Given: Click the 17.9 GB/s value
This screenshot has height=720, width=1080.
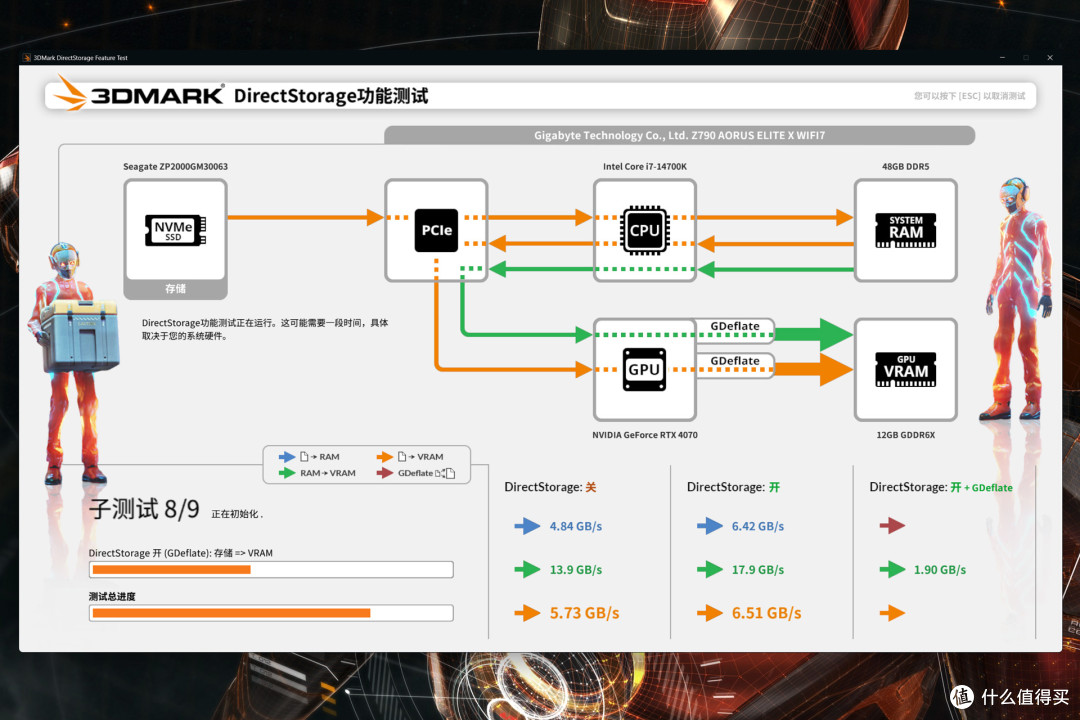Looking at the screenshot, I should 758,570.
